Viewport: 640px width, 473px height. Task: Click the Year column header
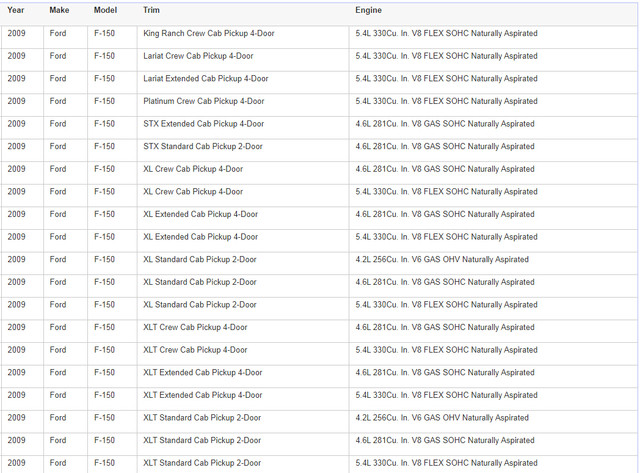pos(16,10)
